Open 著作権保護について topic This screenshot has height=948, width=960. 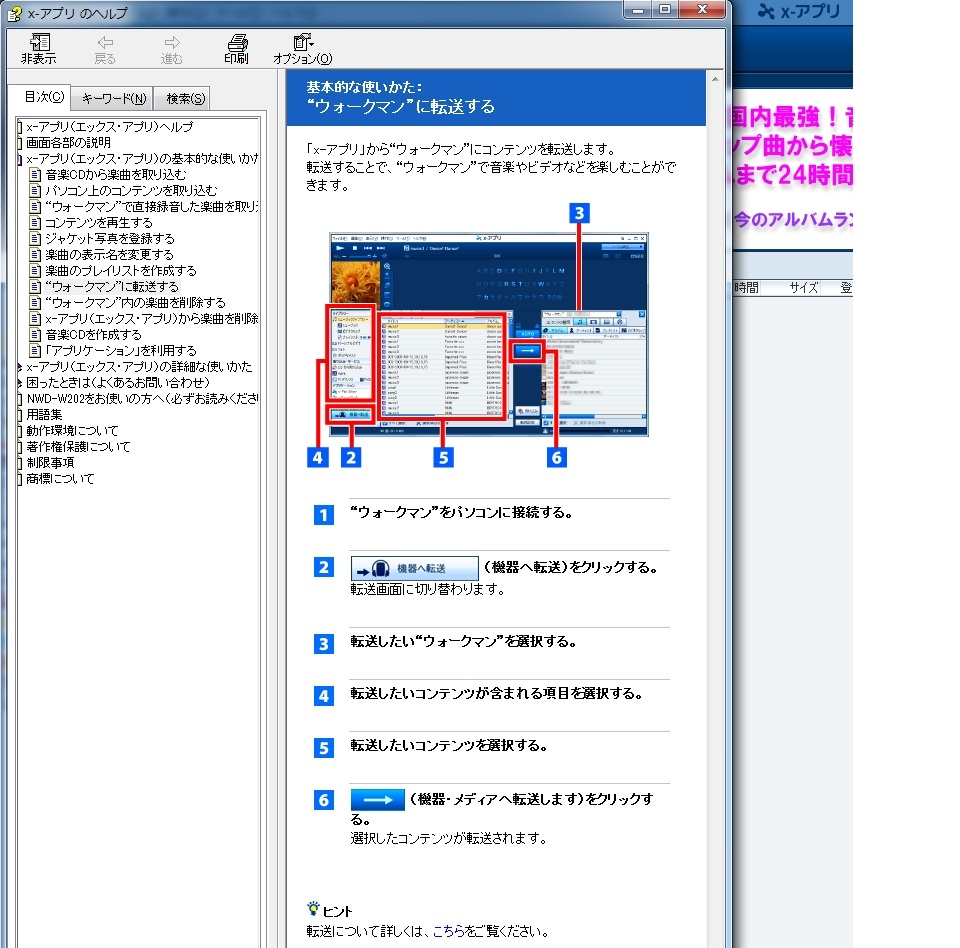pyautogui.click(x=78, y=446)
